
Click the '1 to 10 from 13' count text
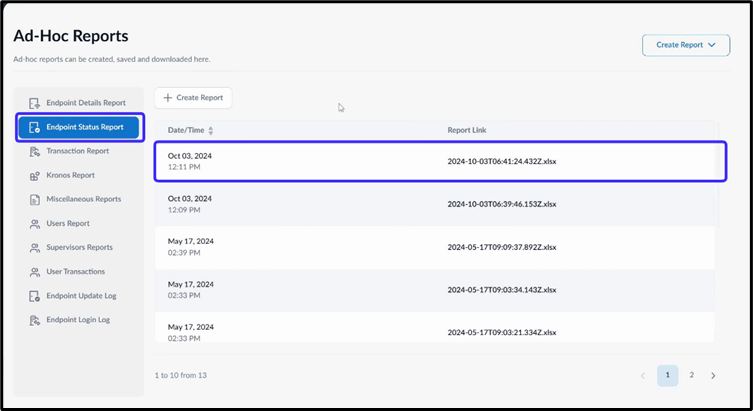(181, 375)
